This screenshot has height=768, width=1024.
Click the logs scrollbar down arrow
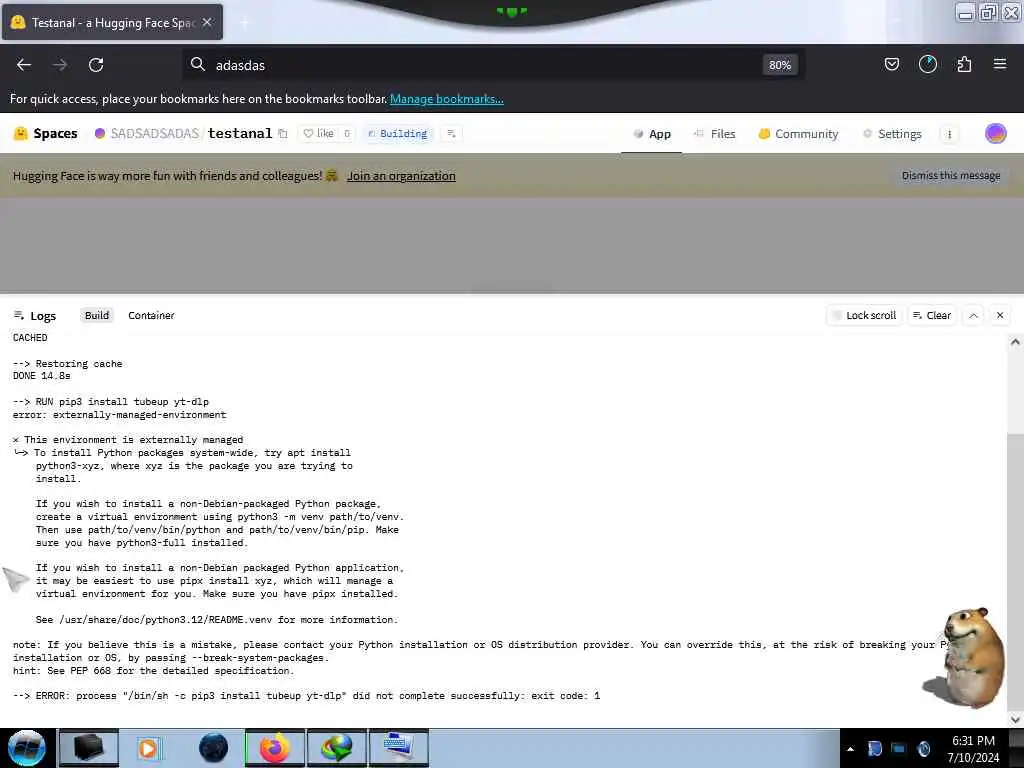click(x=1015, y=720)
